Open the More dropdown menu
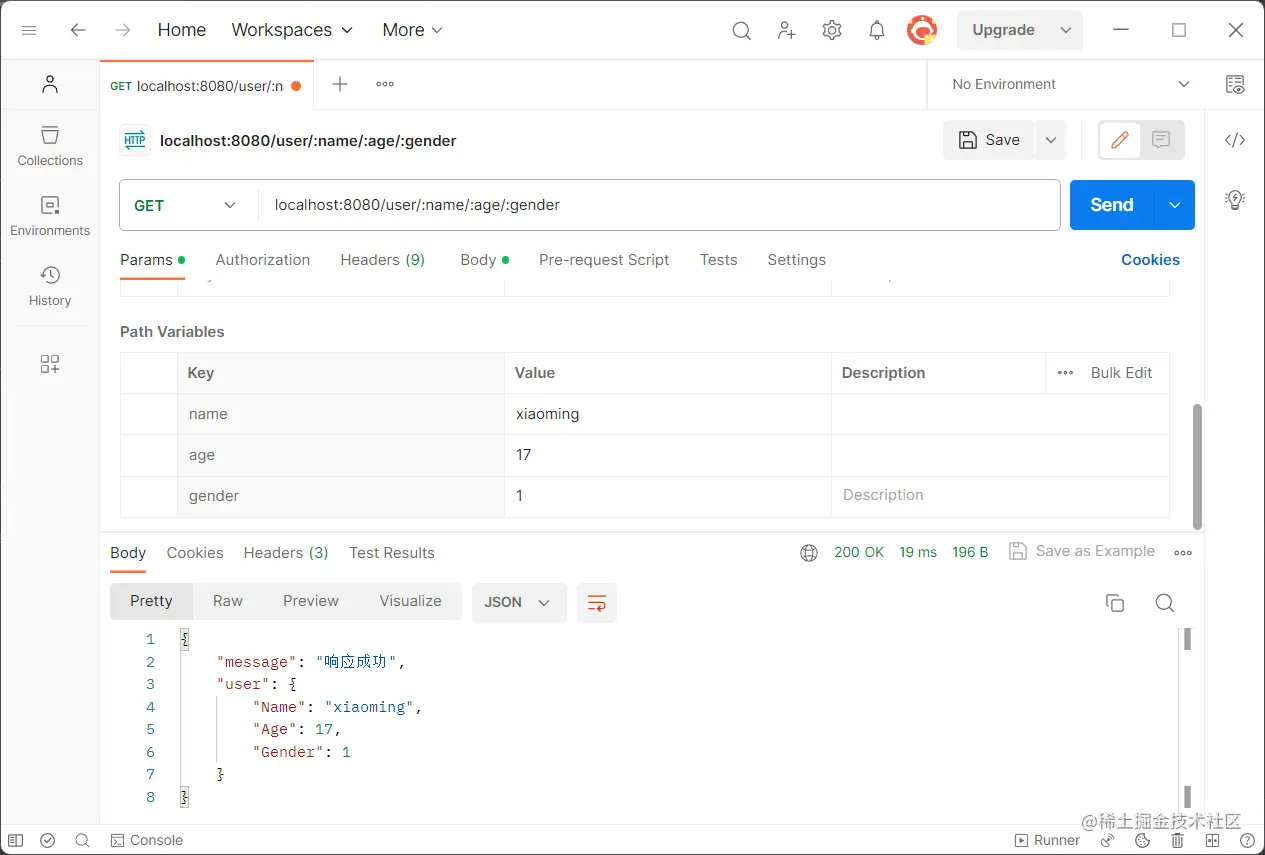 click(x=412, y=30)
